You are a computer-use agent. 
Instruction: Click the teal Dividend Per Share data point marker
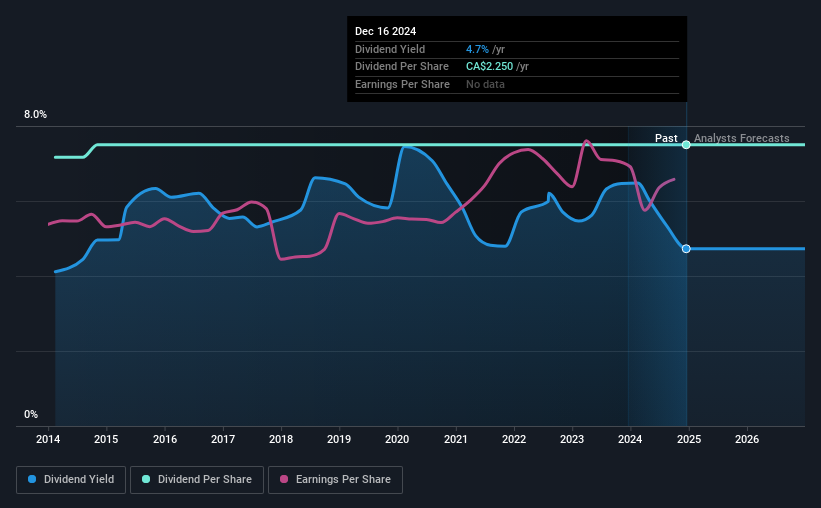coord(686,145)
